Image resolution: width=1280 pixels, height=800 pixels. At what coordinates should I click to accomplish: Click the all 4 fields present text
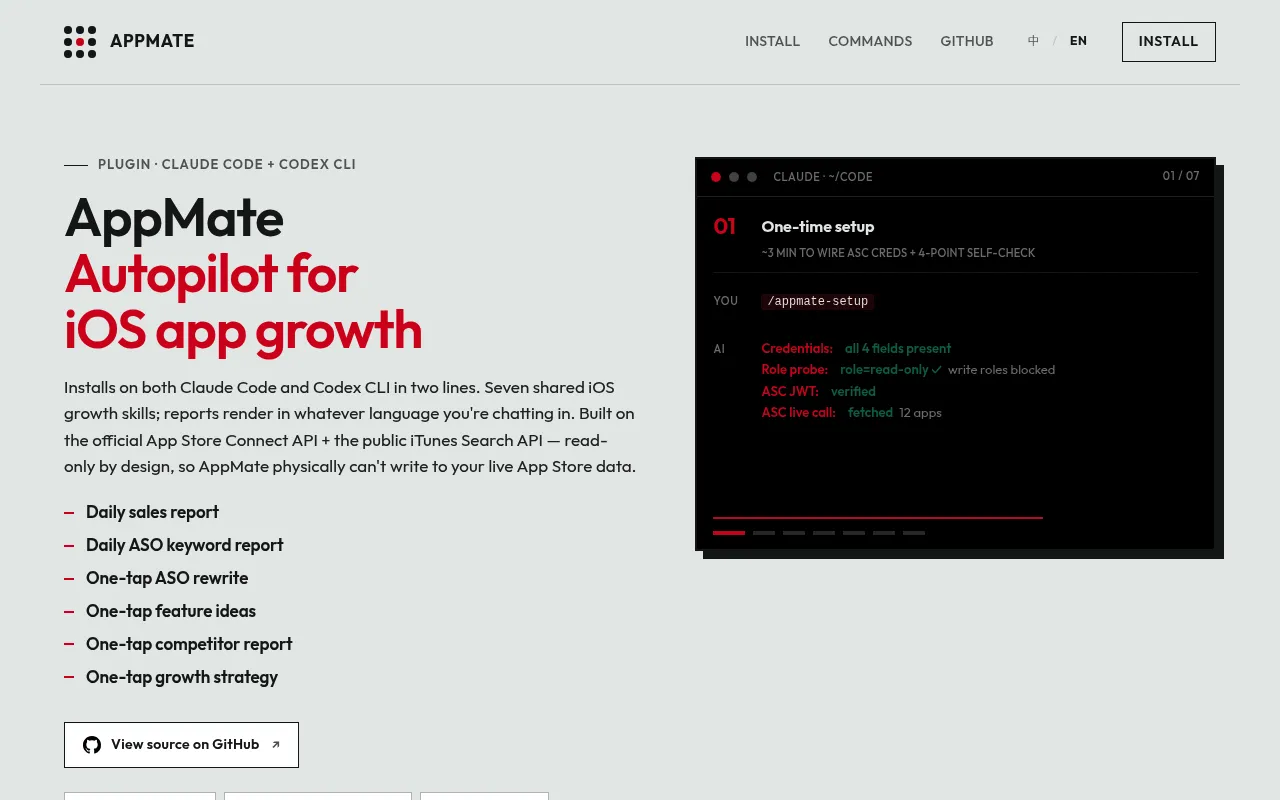point(898,349)
